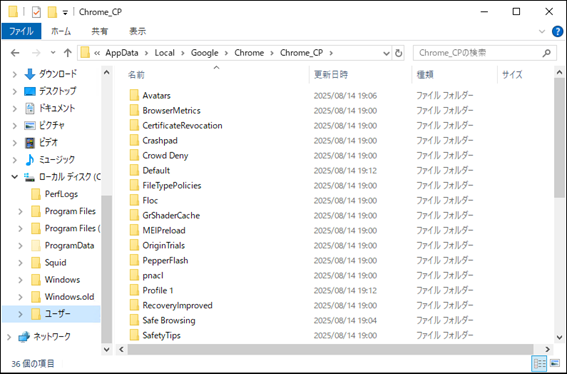Expand the ribbon with the chevron
This screenshot has width=567, height=374.
(542, 31)
